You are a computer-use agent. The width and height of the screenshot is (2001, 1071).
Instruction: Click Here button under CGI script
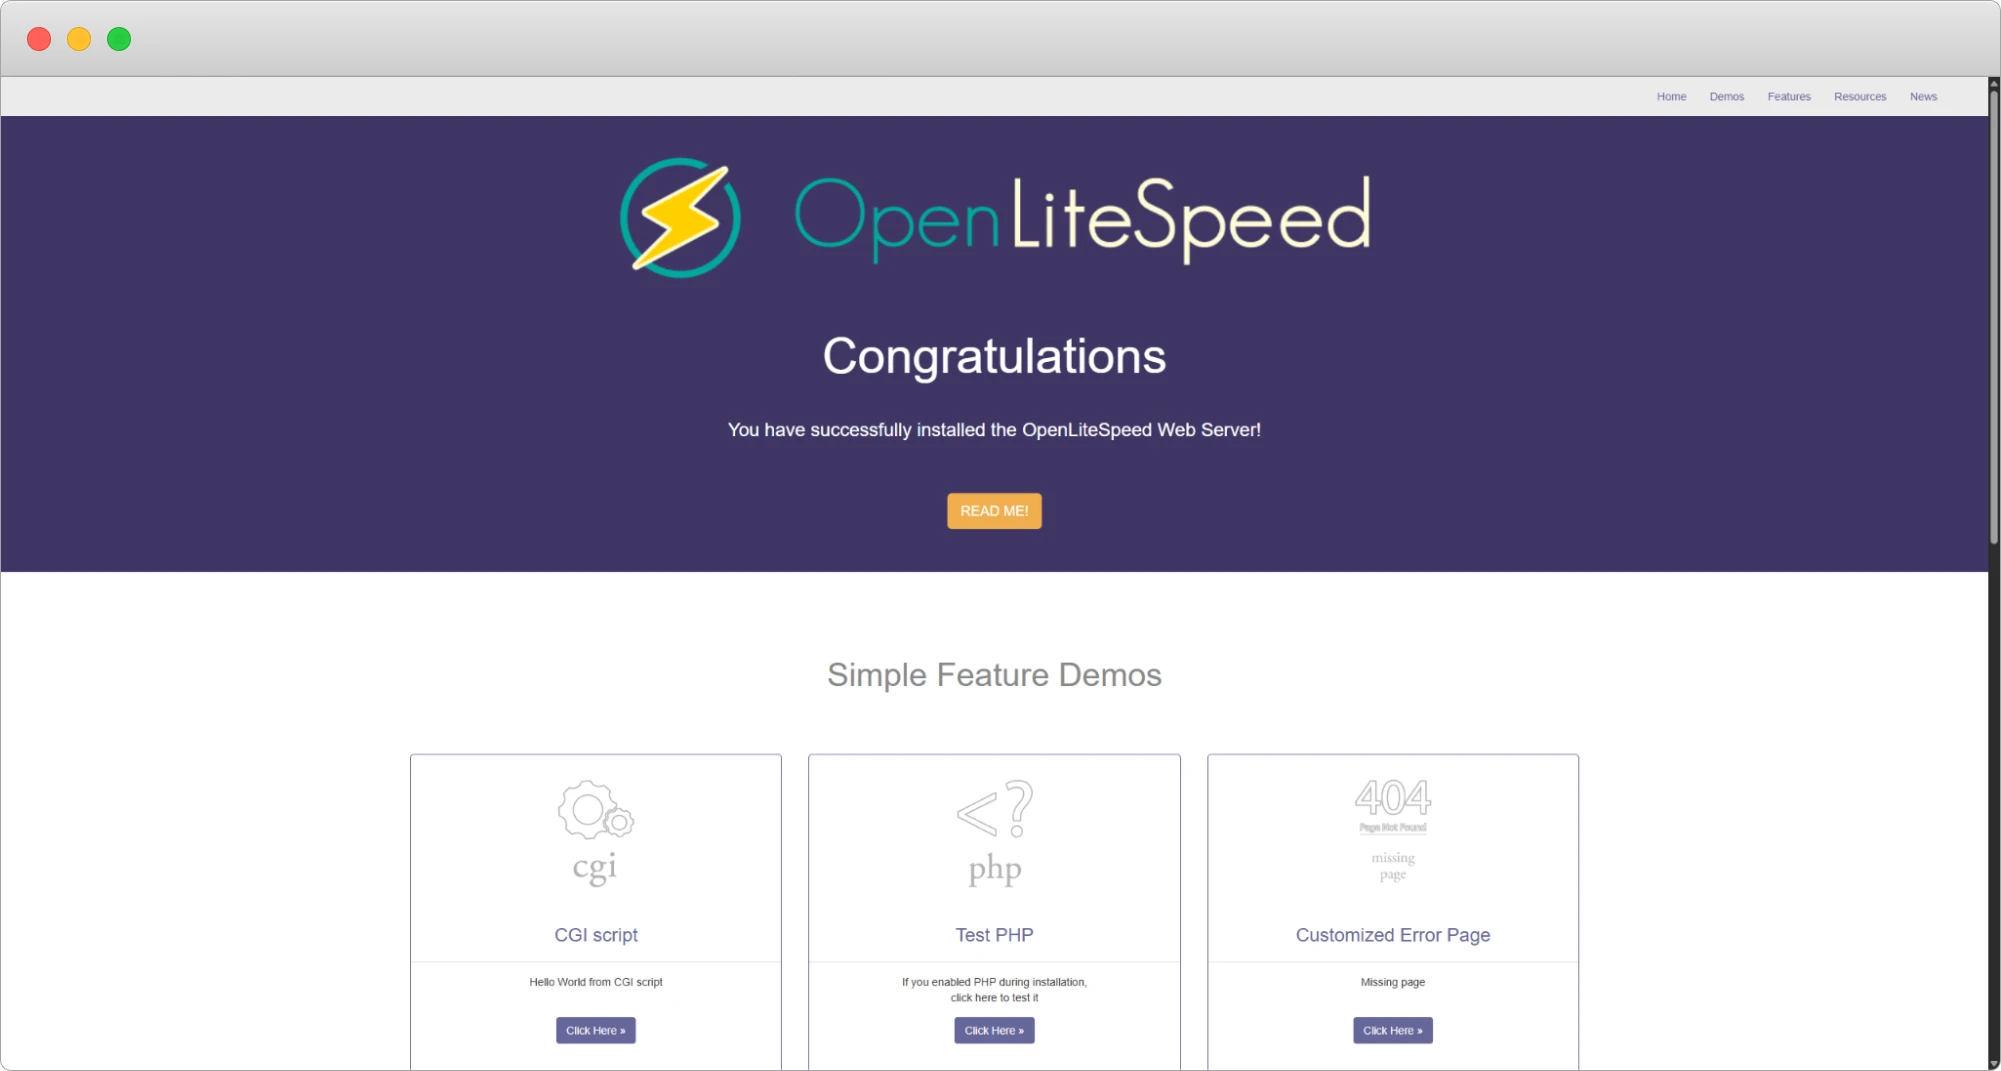[x=596, y=1030]
